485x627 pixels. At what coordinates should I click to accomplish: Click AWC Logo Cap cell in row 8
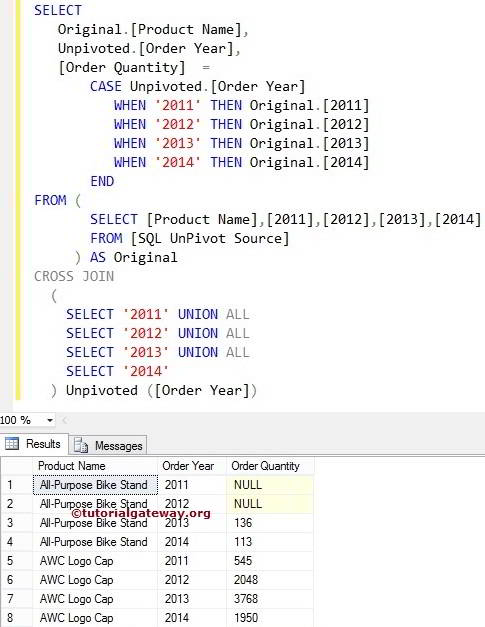[95, 618]
